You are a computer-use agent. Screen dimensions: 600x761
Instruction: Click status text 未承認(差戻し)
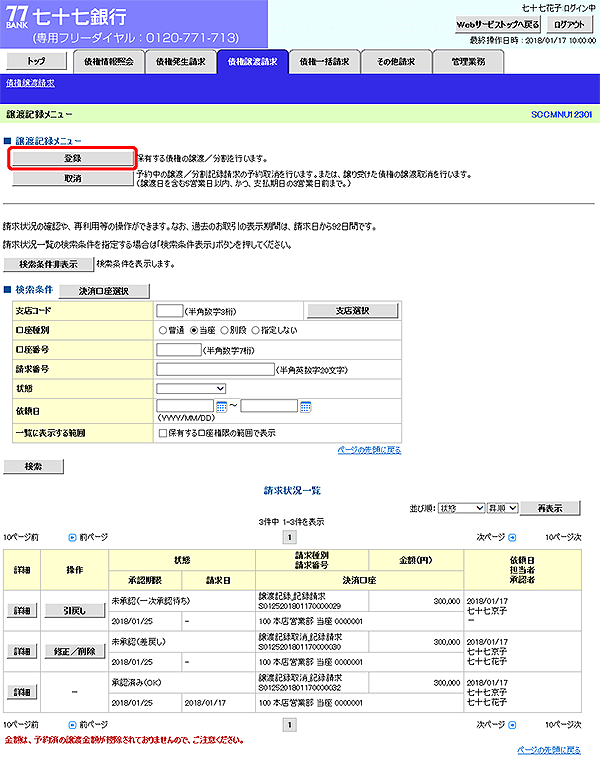[139, 642]
